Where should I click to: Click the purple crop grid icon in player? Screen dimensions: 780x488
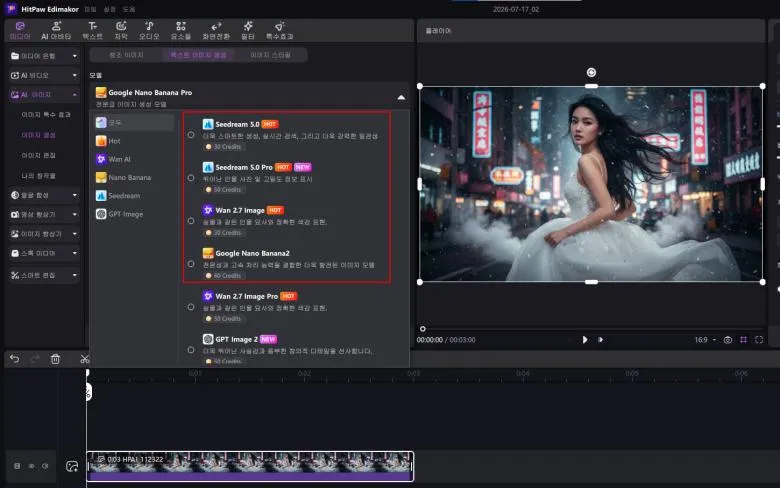tap(744, 340)
